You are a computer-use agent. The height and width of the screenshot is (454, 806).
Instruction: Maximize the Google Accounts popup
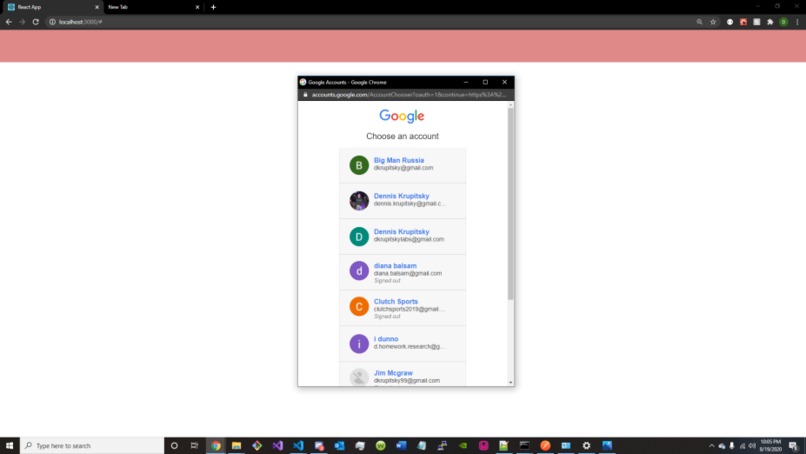click(x=485, y=82)
